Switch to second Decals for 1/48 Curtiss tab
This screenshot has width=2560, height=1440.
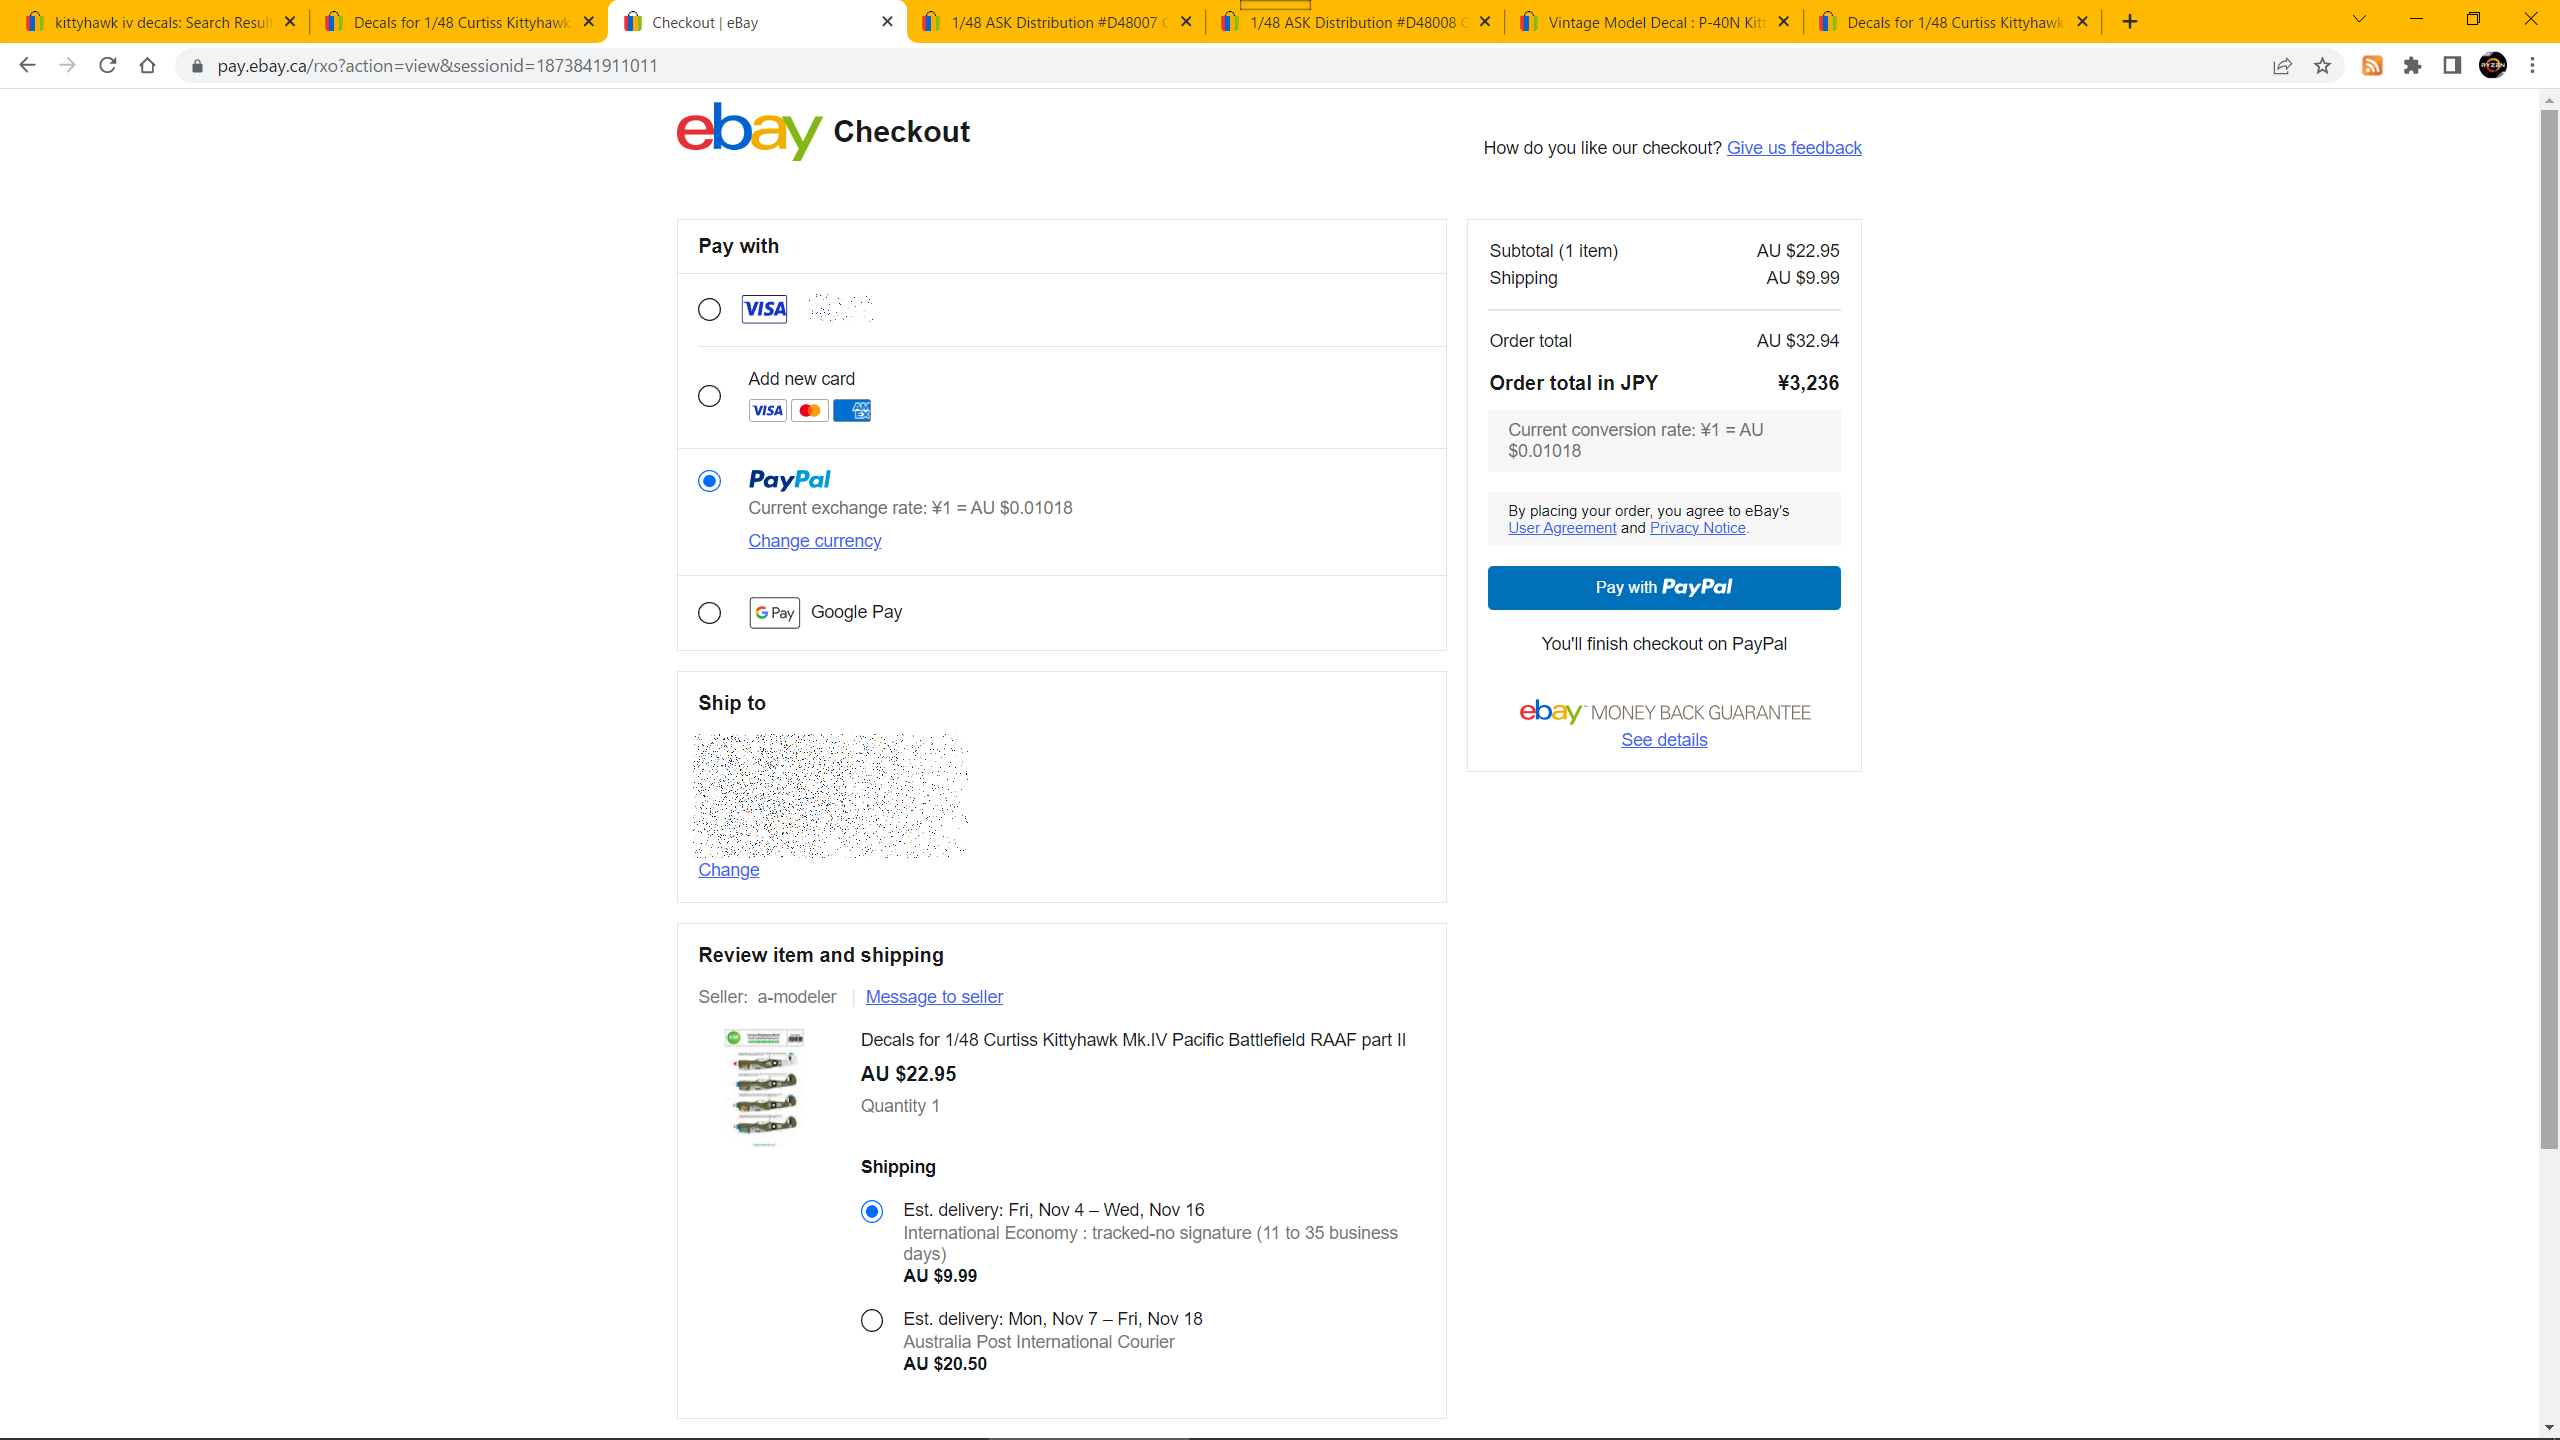point(457,22)
